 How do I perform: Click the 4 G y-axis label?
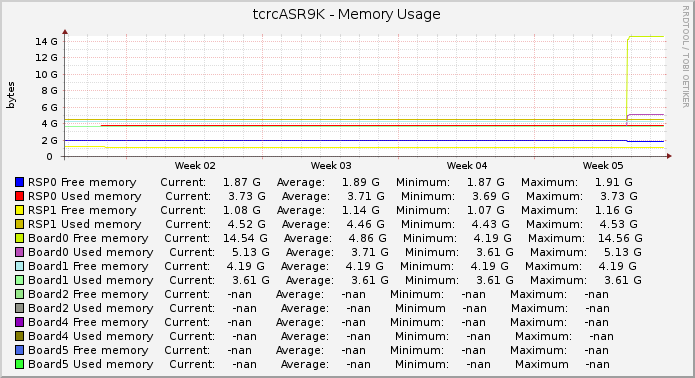pos(49,124)
